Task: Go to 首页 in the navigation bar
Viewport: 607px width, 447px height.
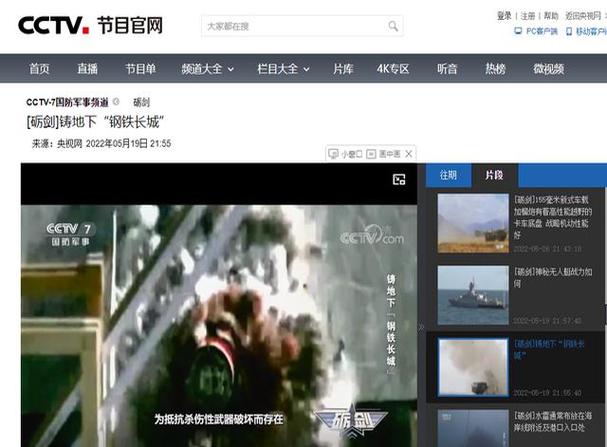Action: [39, 69]
